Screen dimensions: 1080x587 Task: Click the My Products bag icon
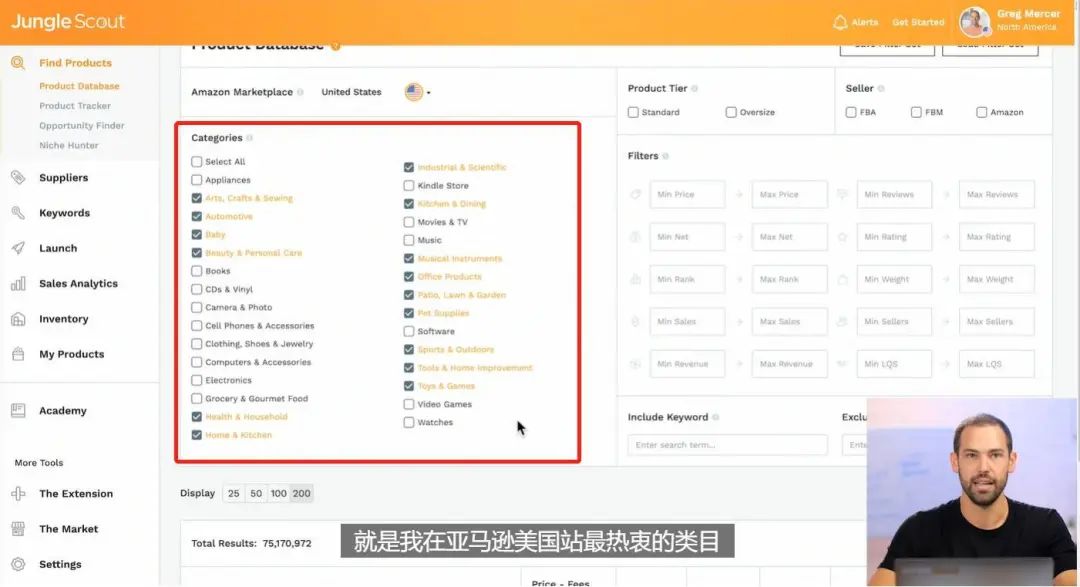(x=18, y=354)
